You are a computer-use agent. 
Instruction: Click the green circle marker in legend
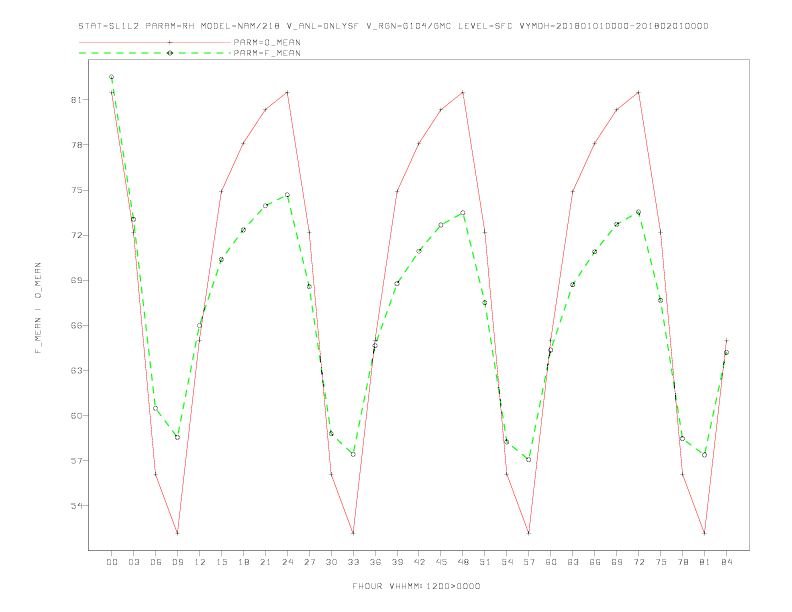(170, 53)
